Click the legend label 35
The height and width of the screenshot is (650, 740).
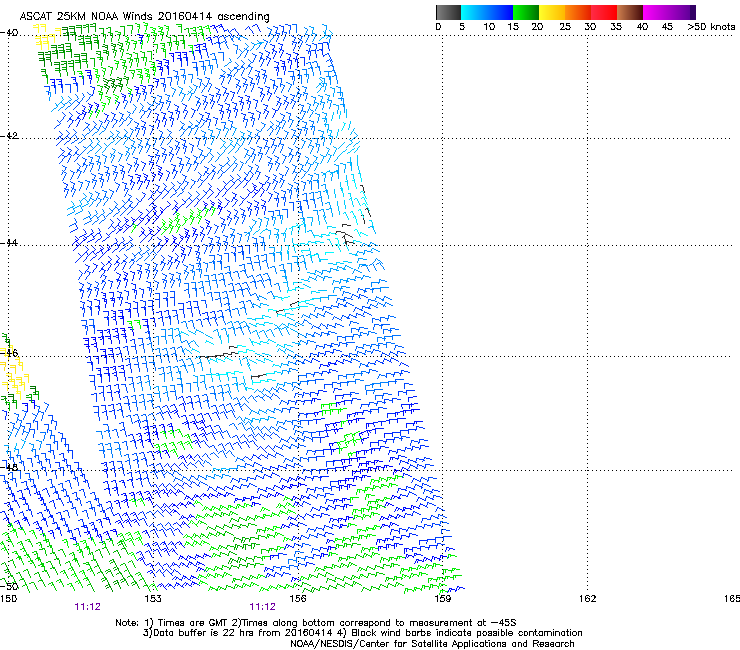coord(616,27)
